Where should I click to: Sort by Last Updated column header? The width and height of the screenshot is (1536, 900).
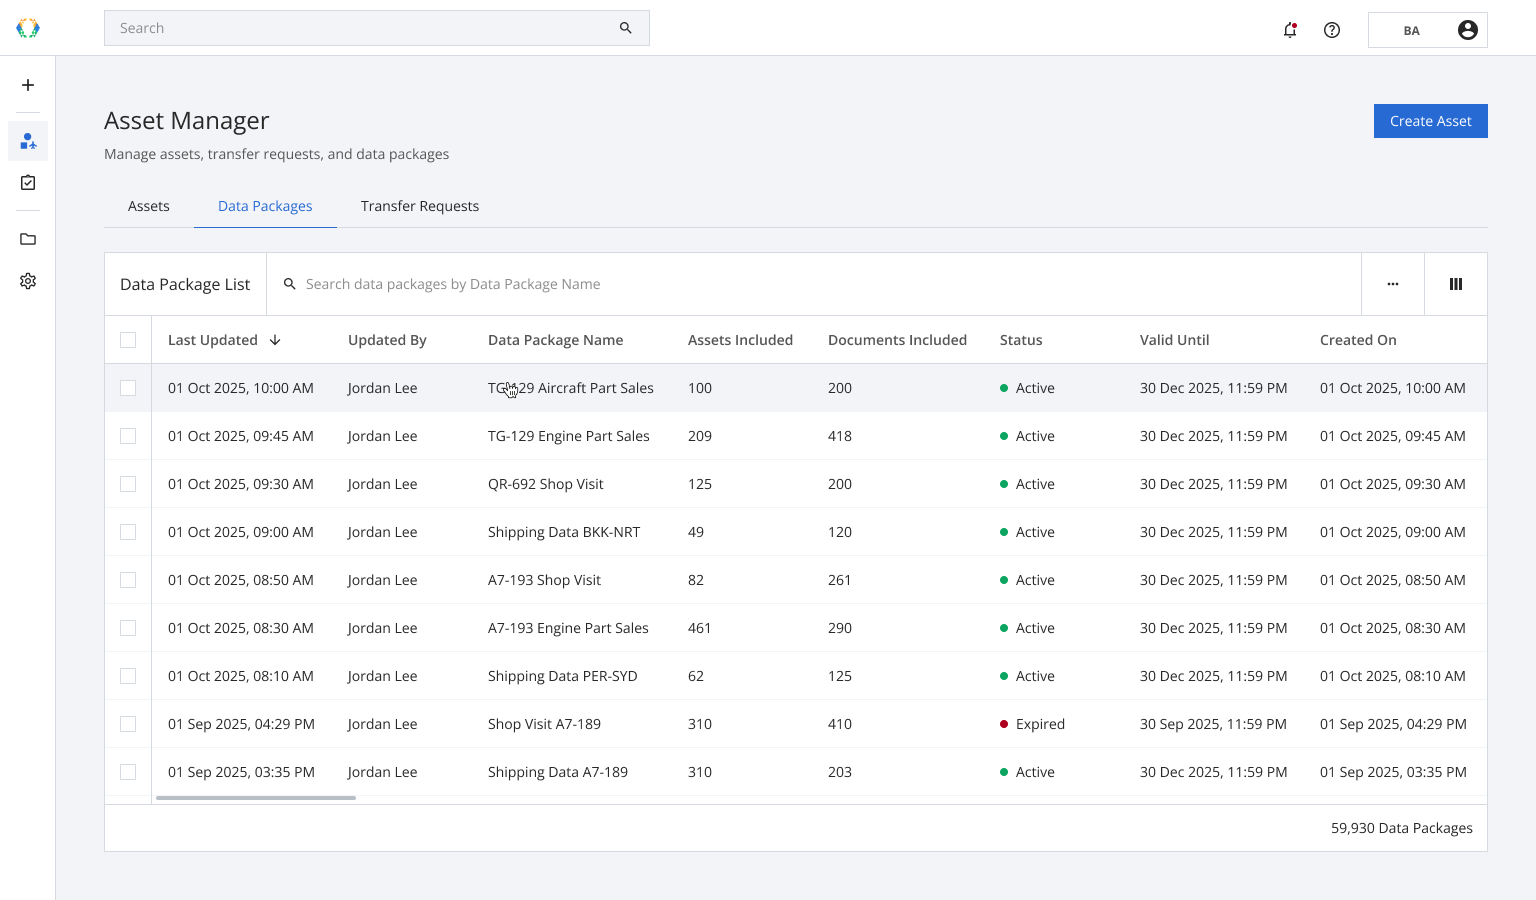[213, 340]
